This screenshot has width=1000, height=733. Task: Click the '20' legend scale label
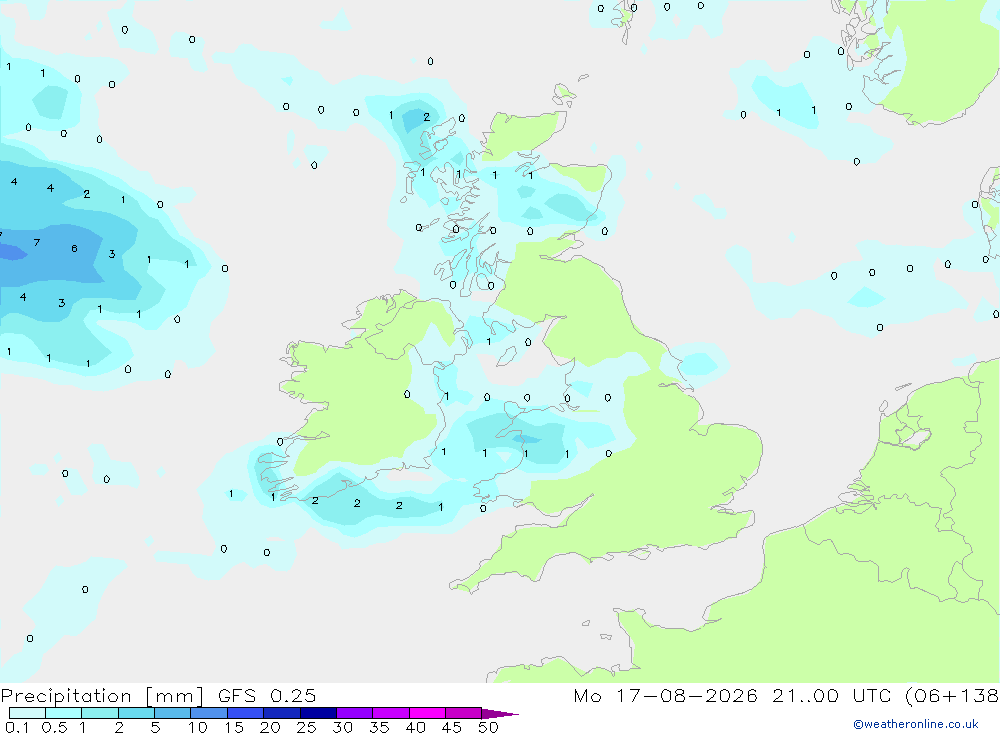270,727
